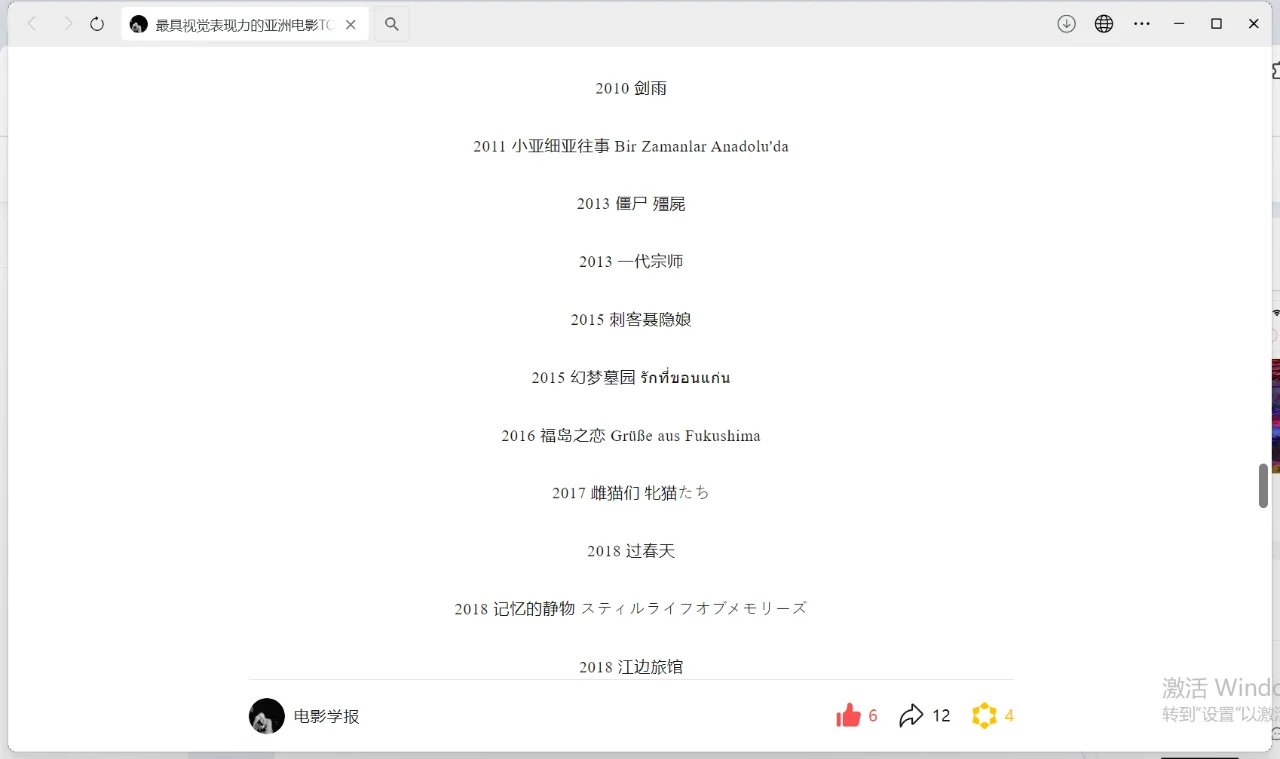Share the article using the share arrow icon
This screenshot has width=1280, height=759.
(911, 715)
